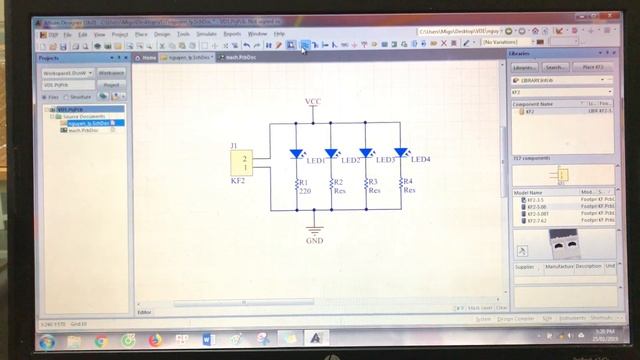The height and width of the screenshot is (360, 640).
Task: Click the navigate forward round arrow button
Action: click(522, 31)
